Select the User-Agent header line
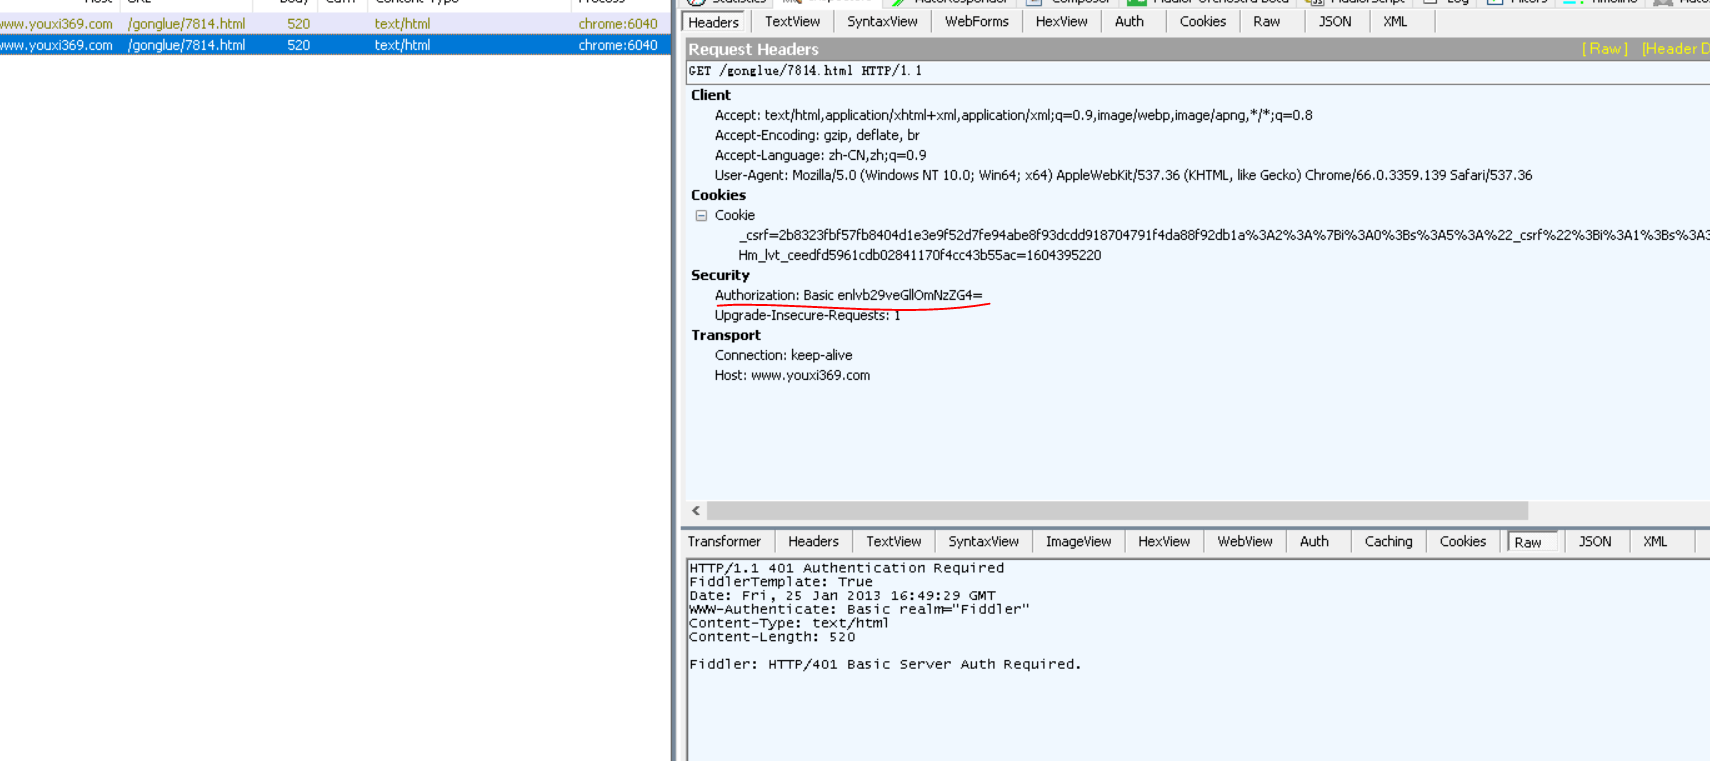 [1123, 175]
